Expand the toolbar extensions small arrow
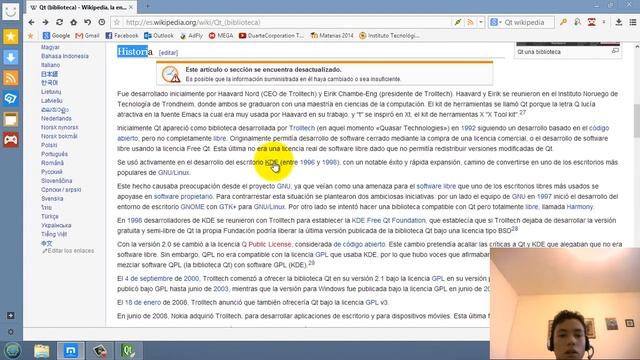The width and height of the screenshot is (640, 360). point(604,22)
